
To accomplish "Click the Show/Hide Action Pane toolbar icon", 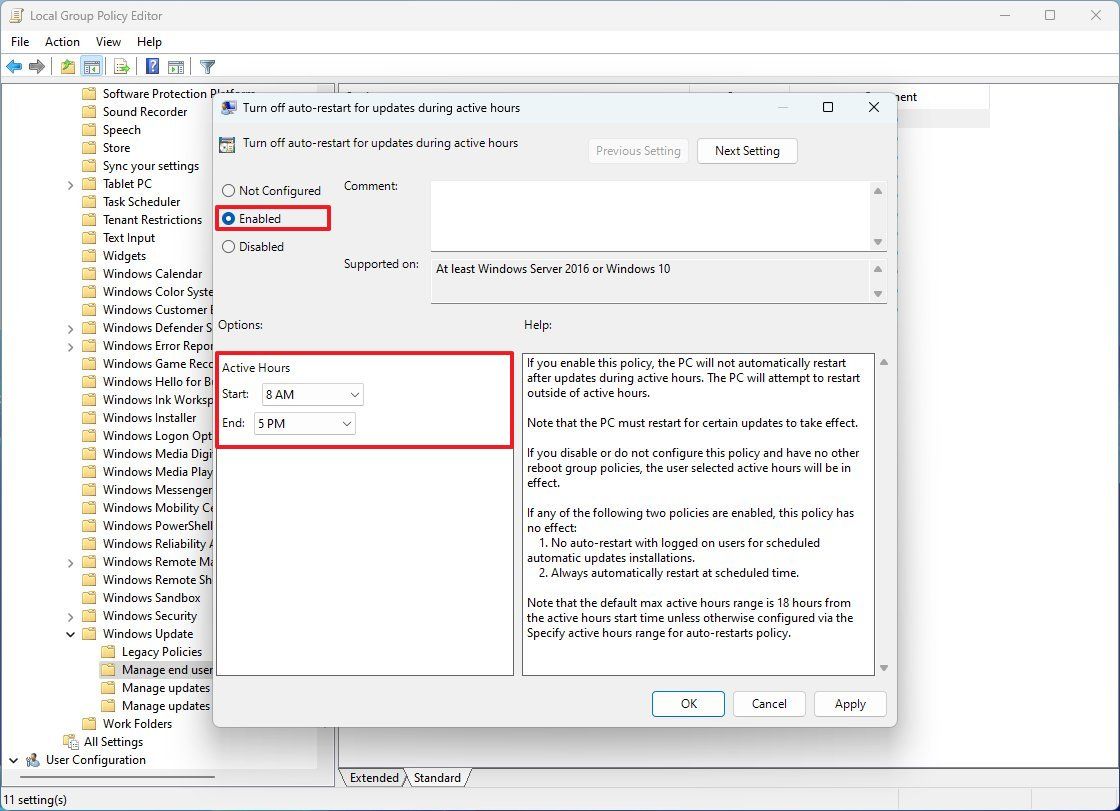I will (x=176, y=66).
